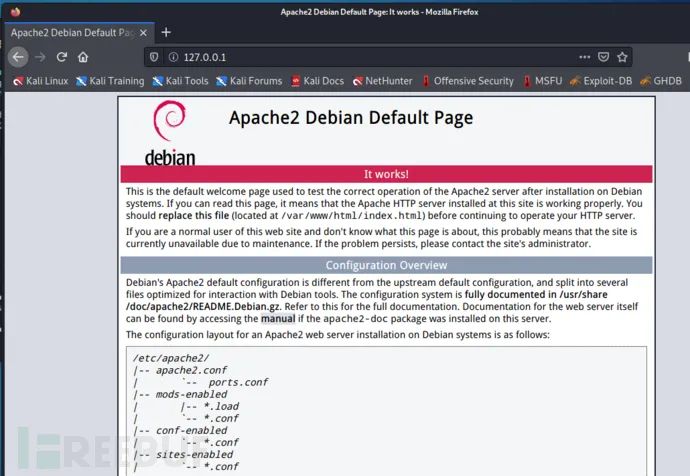Open the Kali Training bookmark

pos(110,81)
